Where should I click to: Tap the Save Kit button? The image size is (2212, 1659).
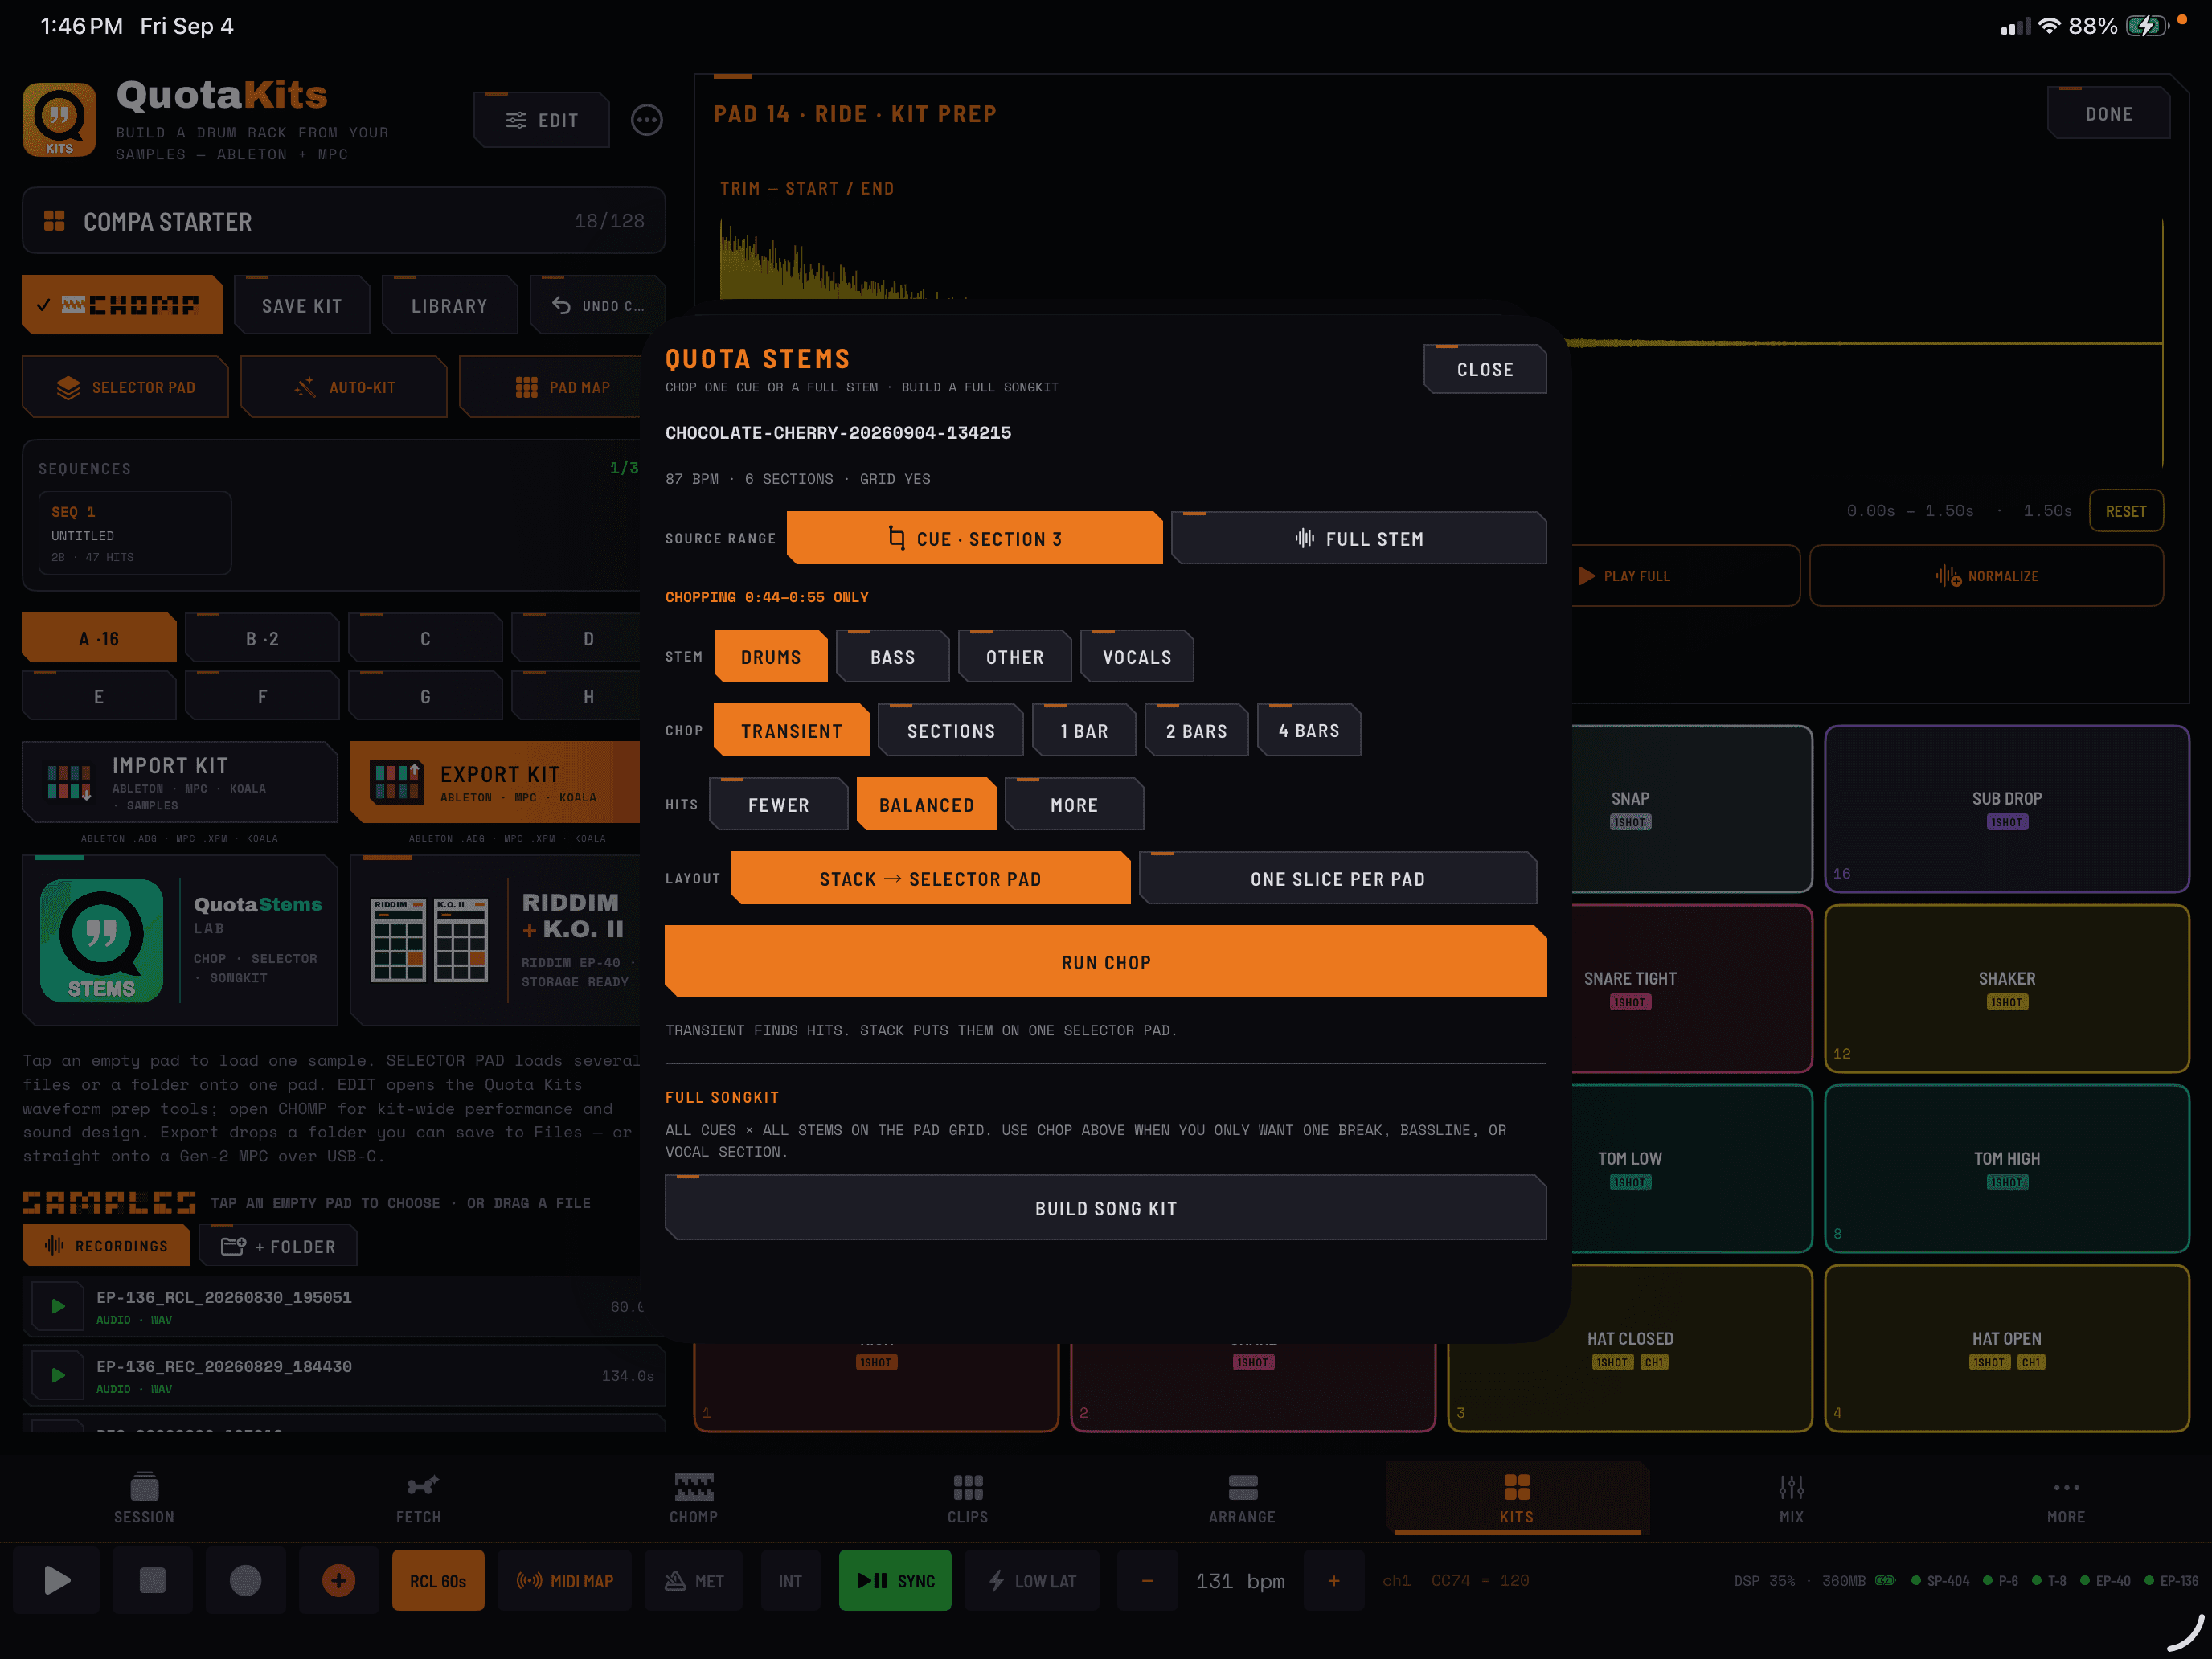pyautogui.click(x=302, y=305)
